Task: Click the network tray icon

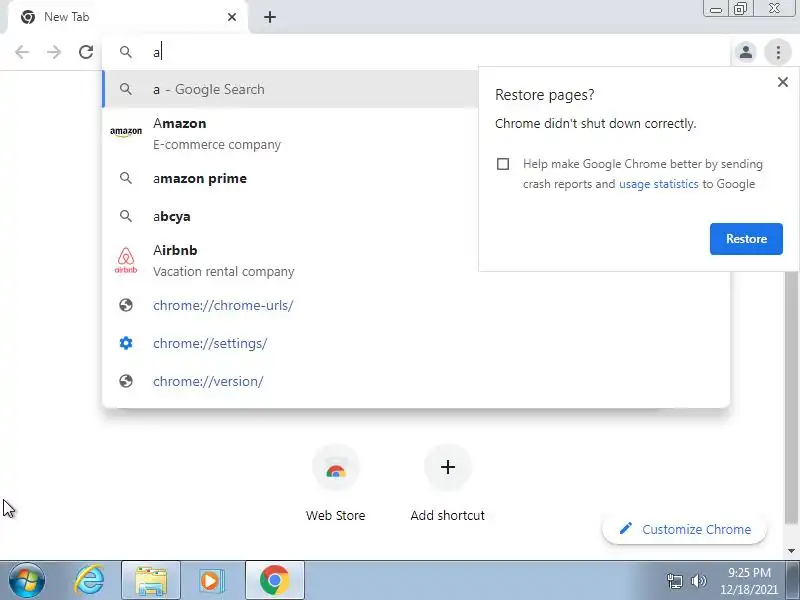Action: point(674,581)
